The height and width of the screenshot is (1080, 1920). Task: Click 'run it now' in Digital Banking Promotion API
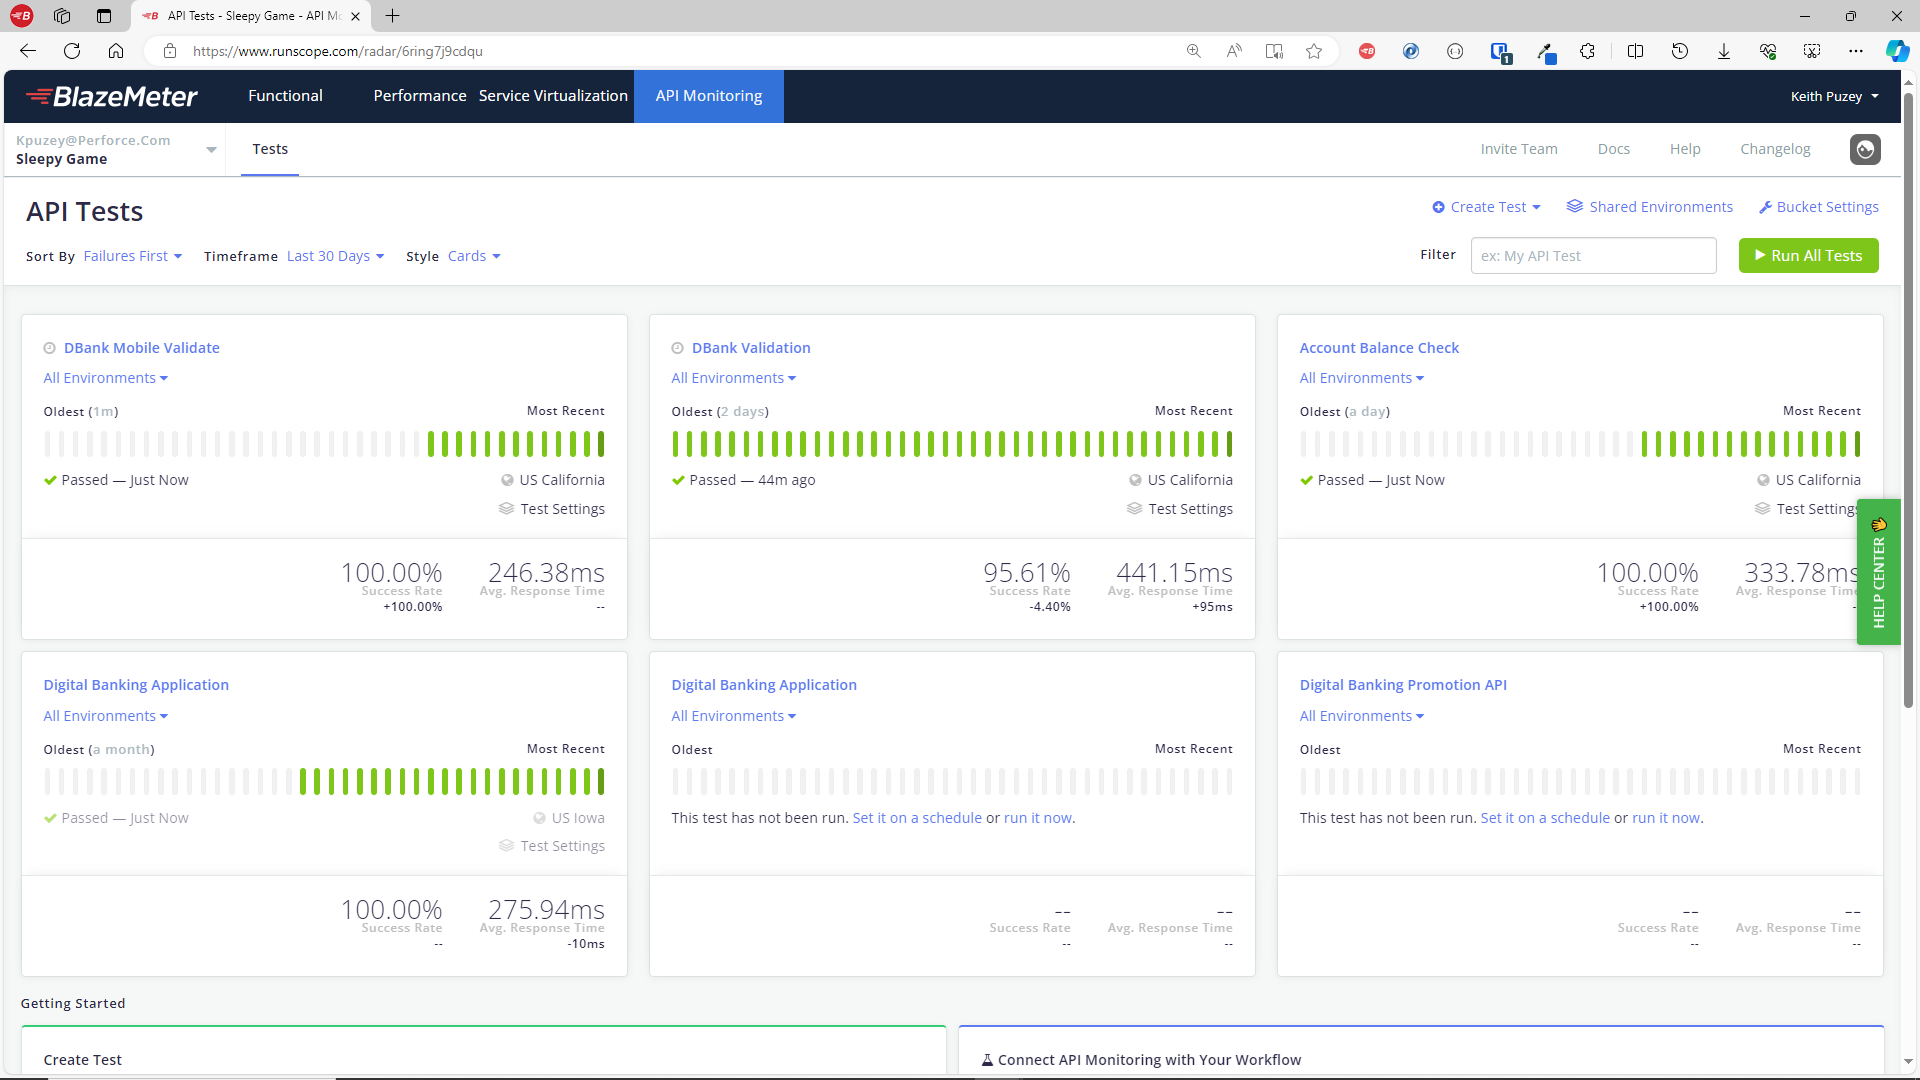point(1665,818)
